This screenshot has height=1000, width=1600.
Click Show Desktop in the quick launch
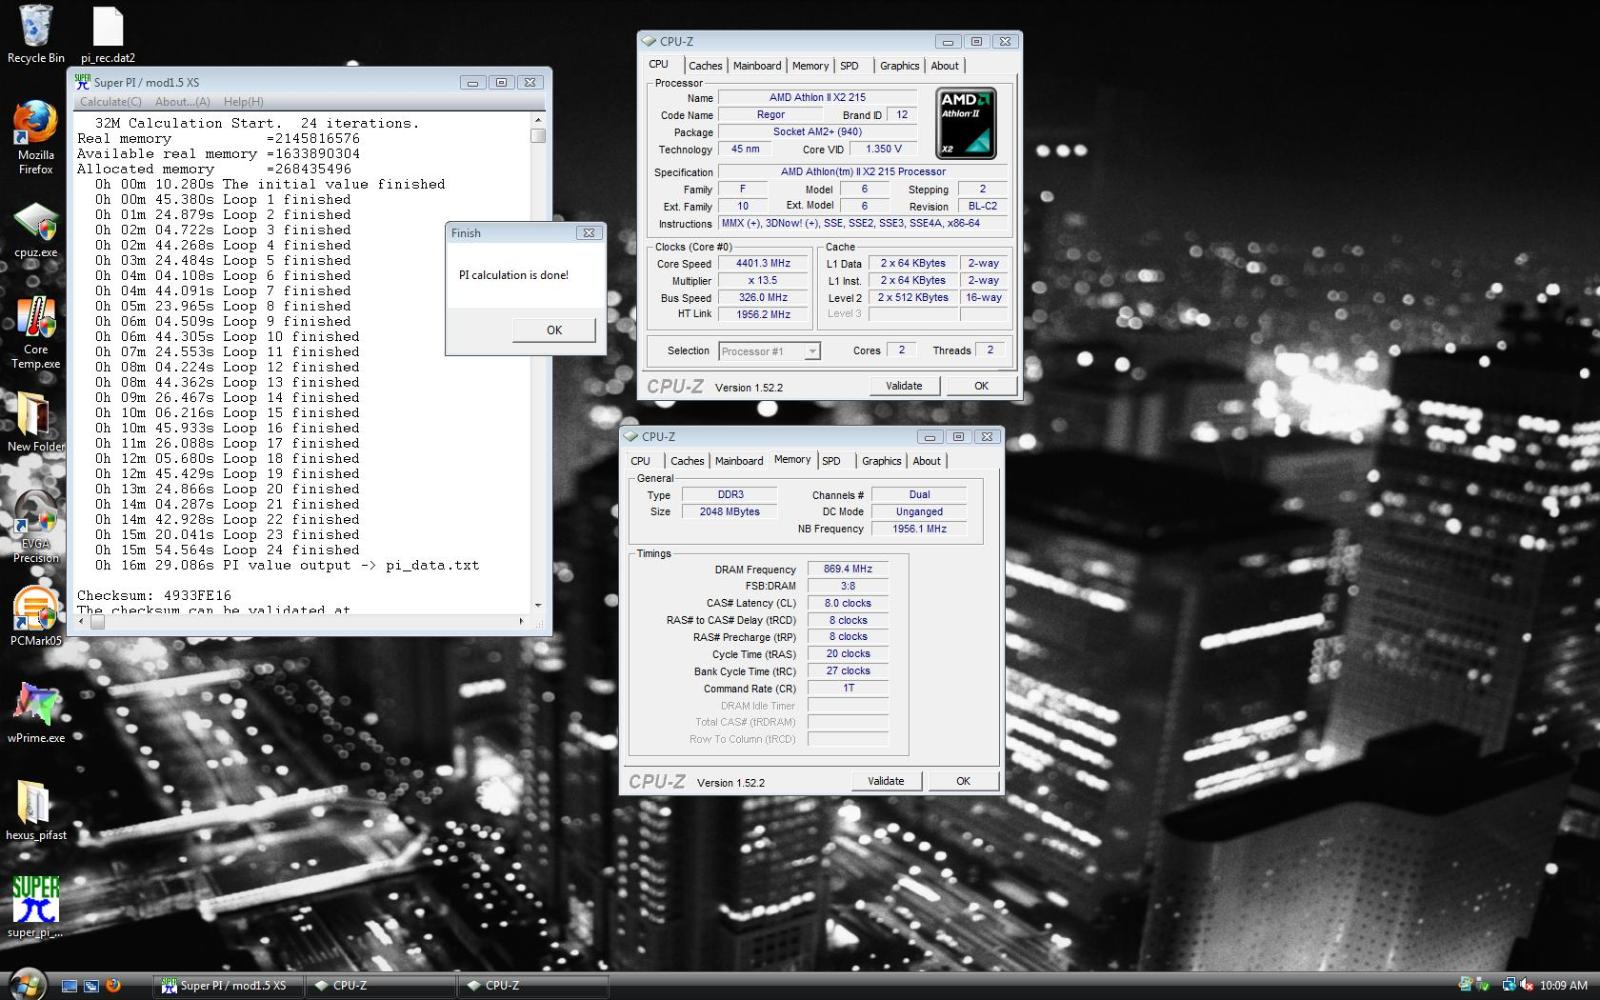click(x=69, y=985)
